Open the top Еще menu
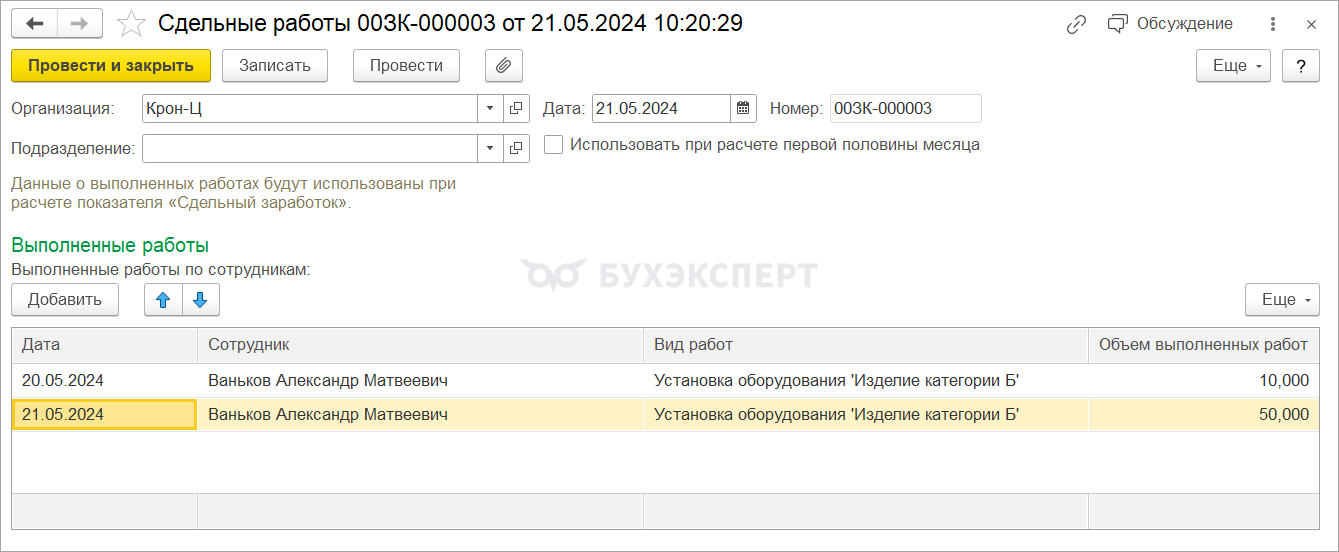Viewport: 1339px width, 552px height. point(1233,65)
